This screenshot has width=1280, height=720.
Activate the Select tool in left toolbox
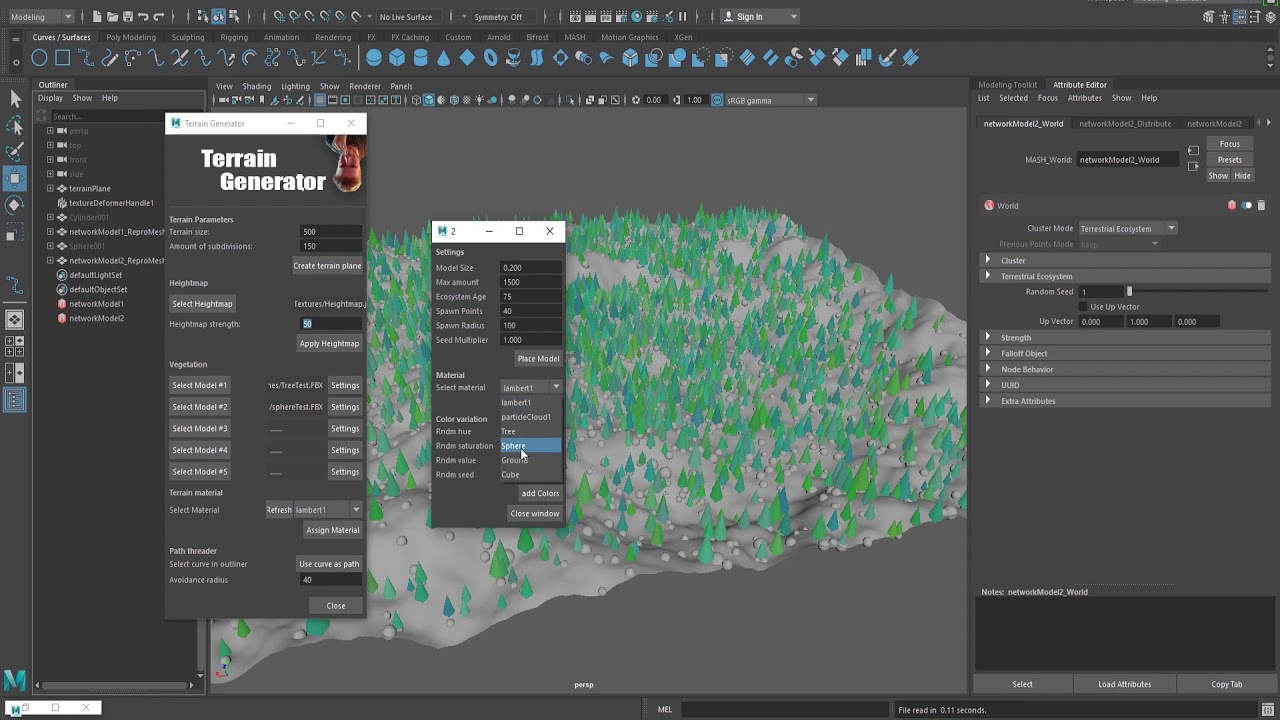click(x=15, y=98)
